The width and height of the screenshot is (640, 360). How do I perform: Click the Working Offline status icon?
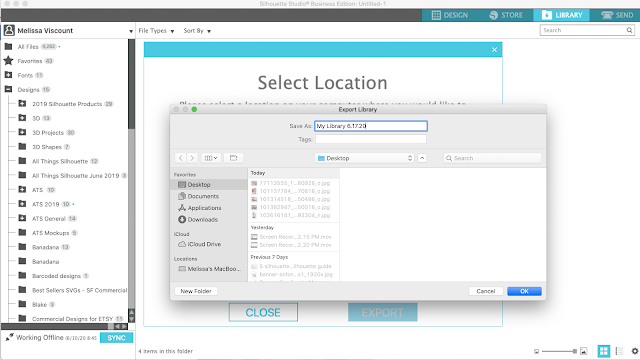pyautogui.click(x=9, y=337)
